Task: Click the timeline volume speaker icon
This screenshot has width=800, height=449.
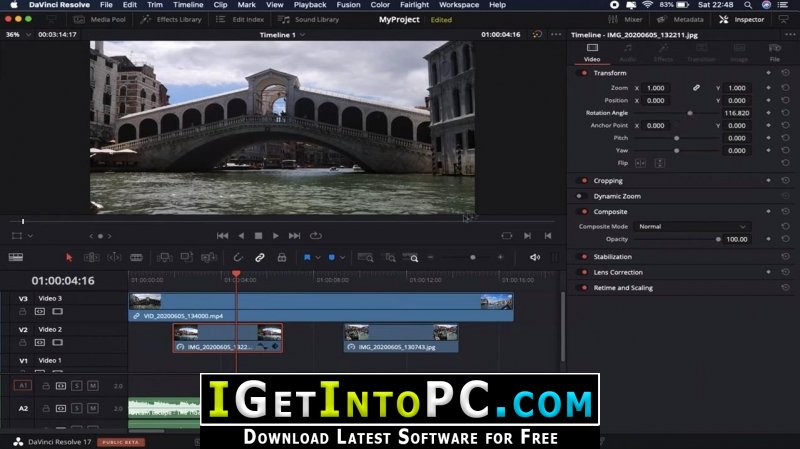Action: click(535, 258)
